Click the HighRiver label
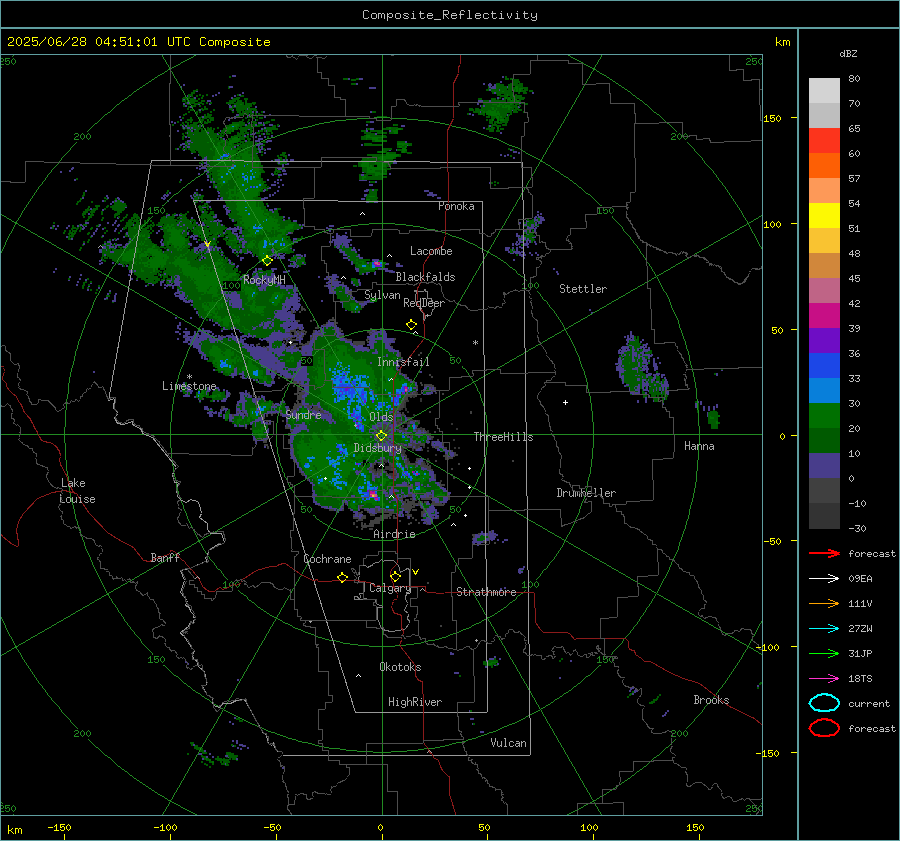Viewport: 900px width, 841px height. click(x=415, y=702)
